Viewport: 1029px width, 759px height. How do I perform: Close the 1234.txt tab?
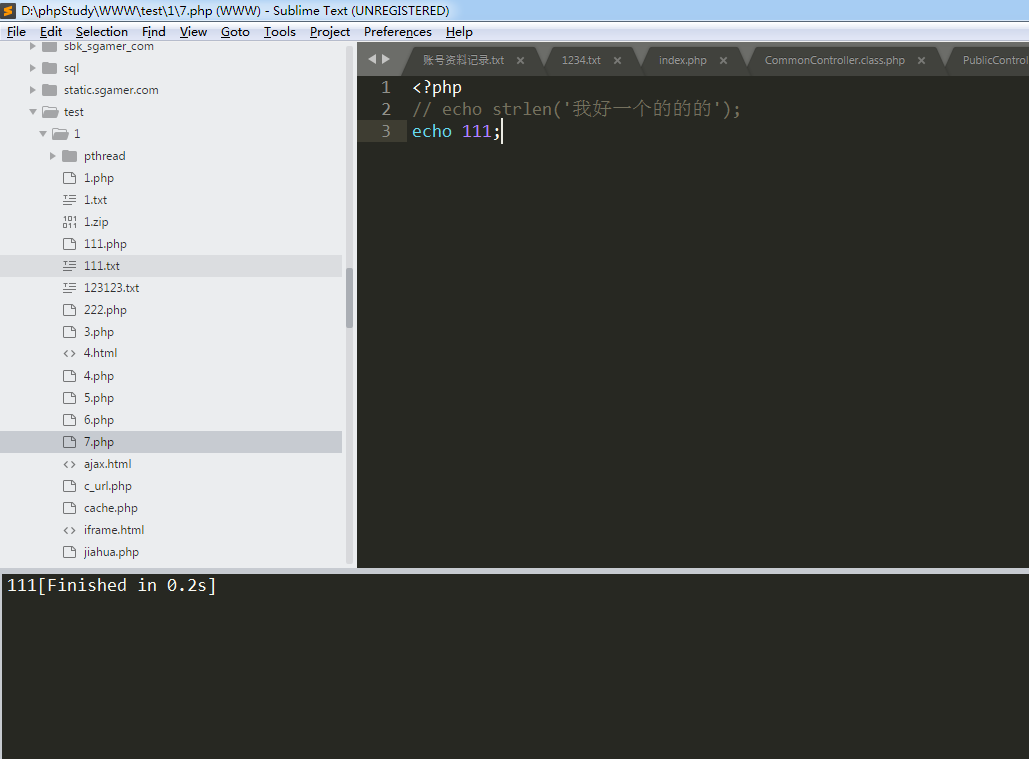coord(618,60)
